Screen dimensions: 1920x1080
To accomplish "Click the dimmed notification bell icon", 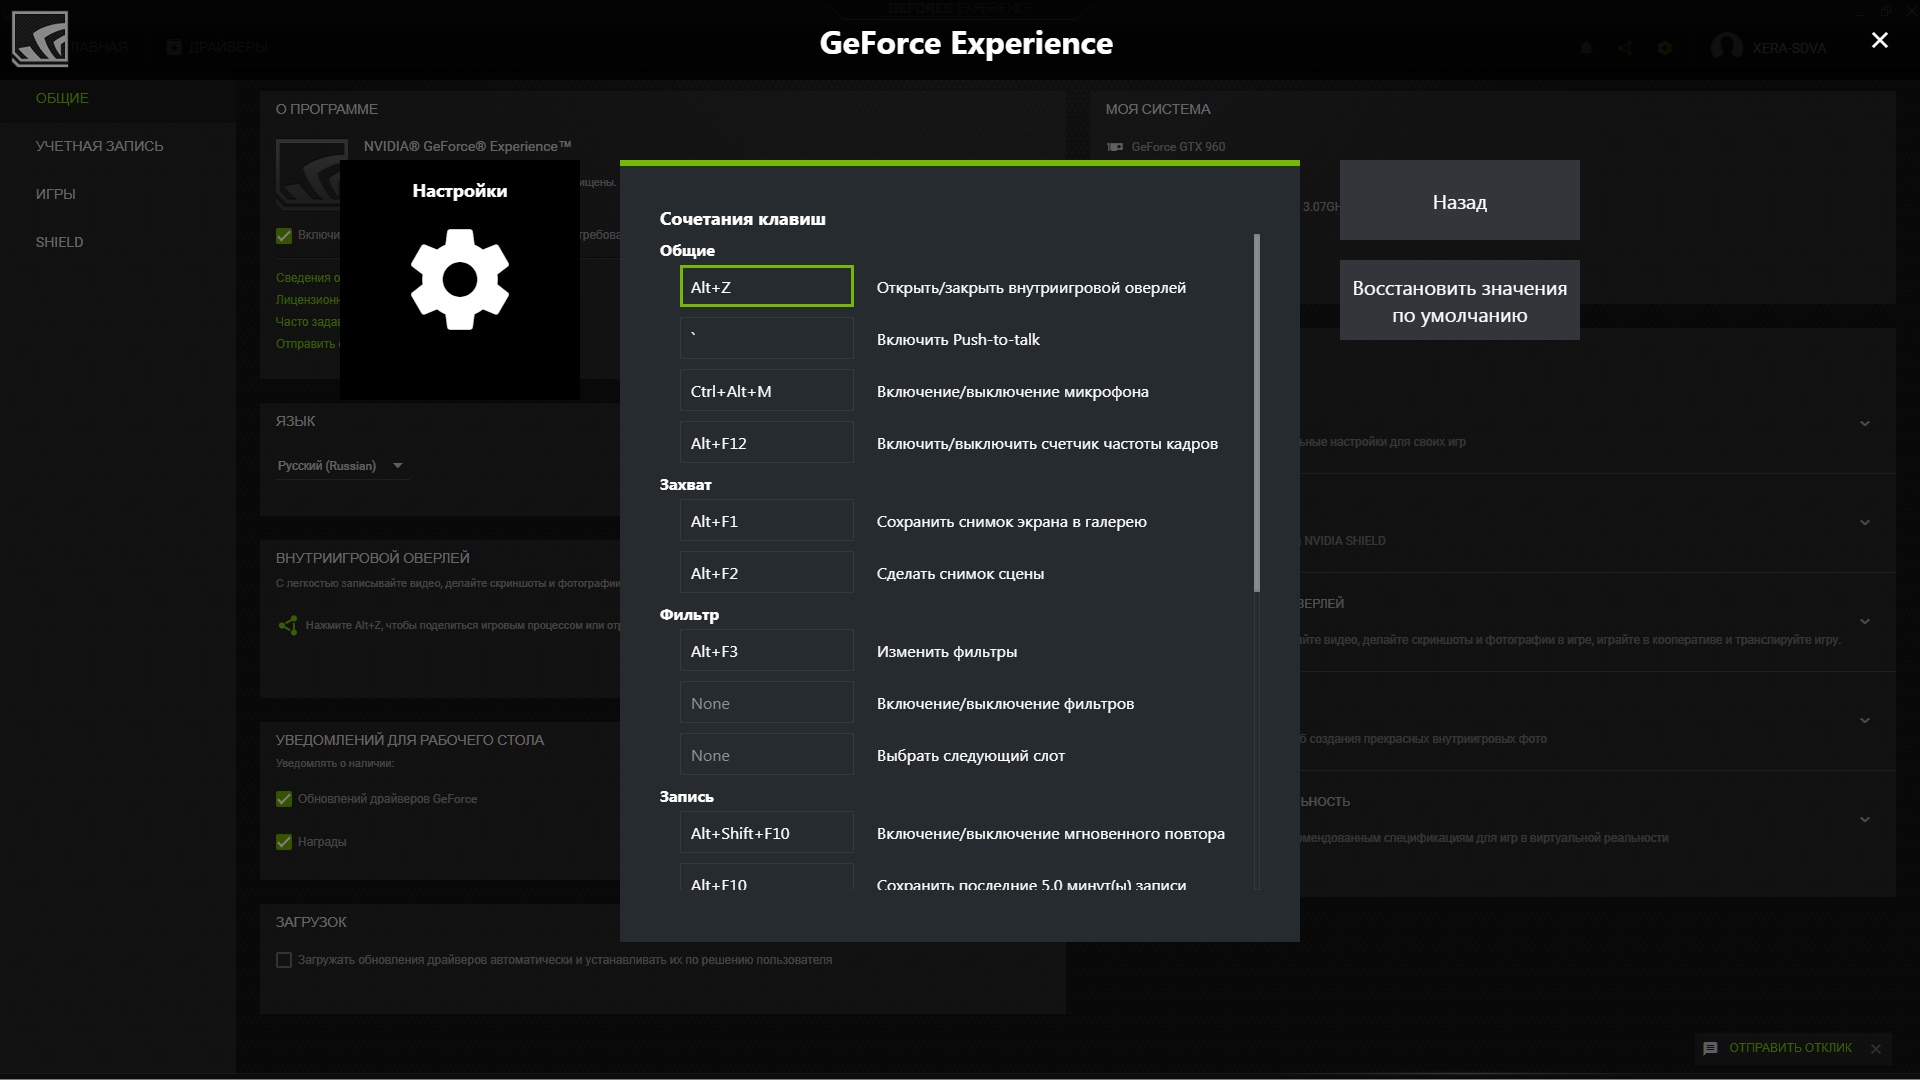I will tap(1586, 48).
